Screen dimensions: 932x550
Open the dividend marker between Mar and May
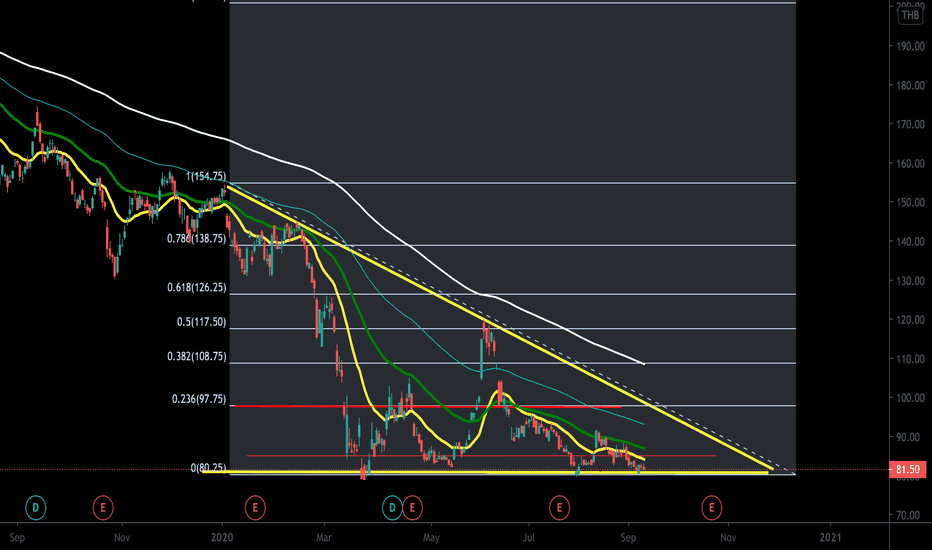392,508
